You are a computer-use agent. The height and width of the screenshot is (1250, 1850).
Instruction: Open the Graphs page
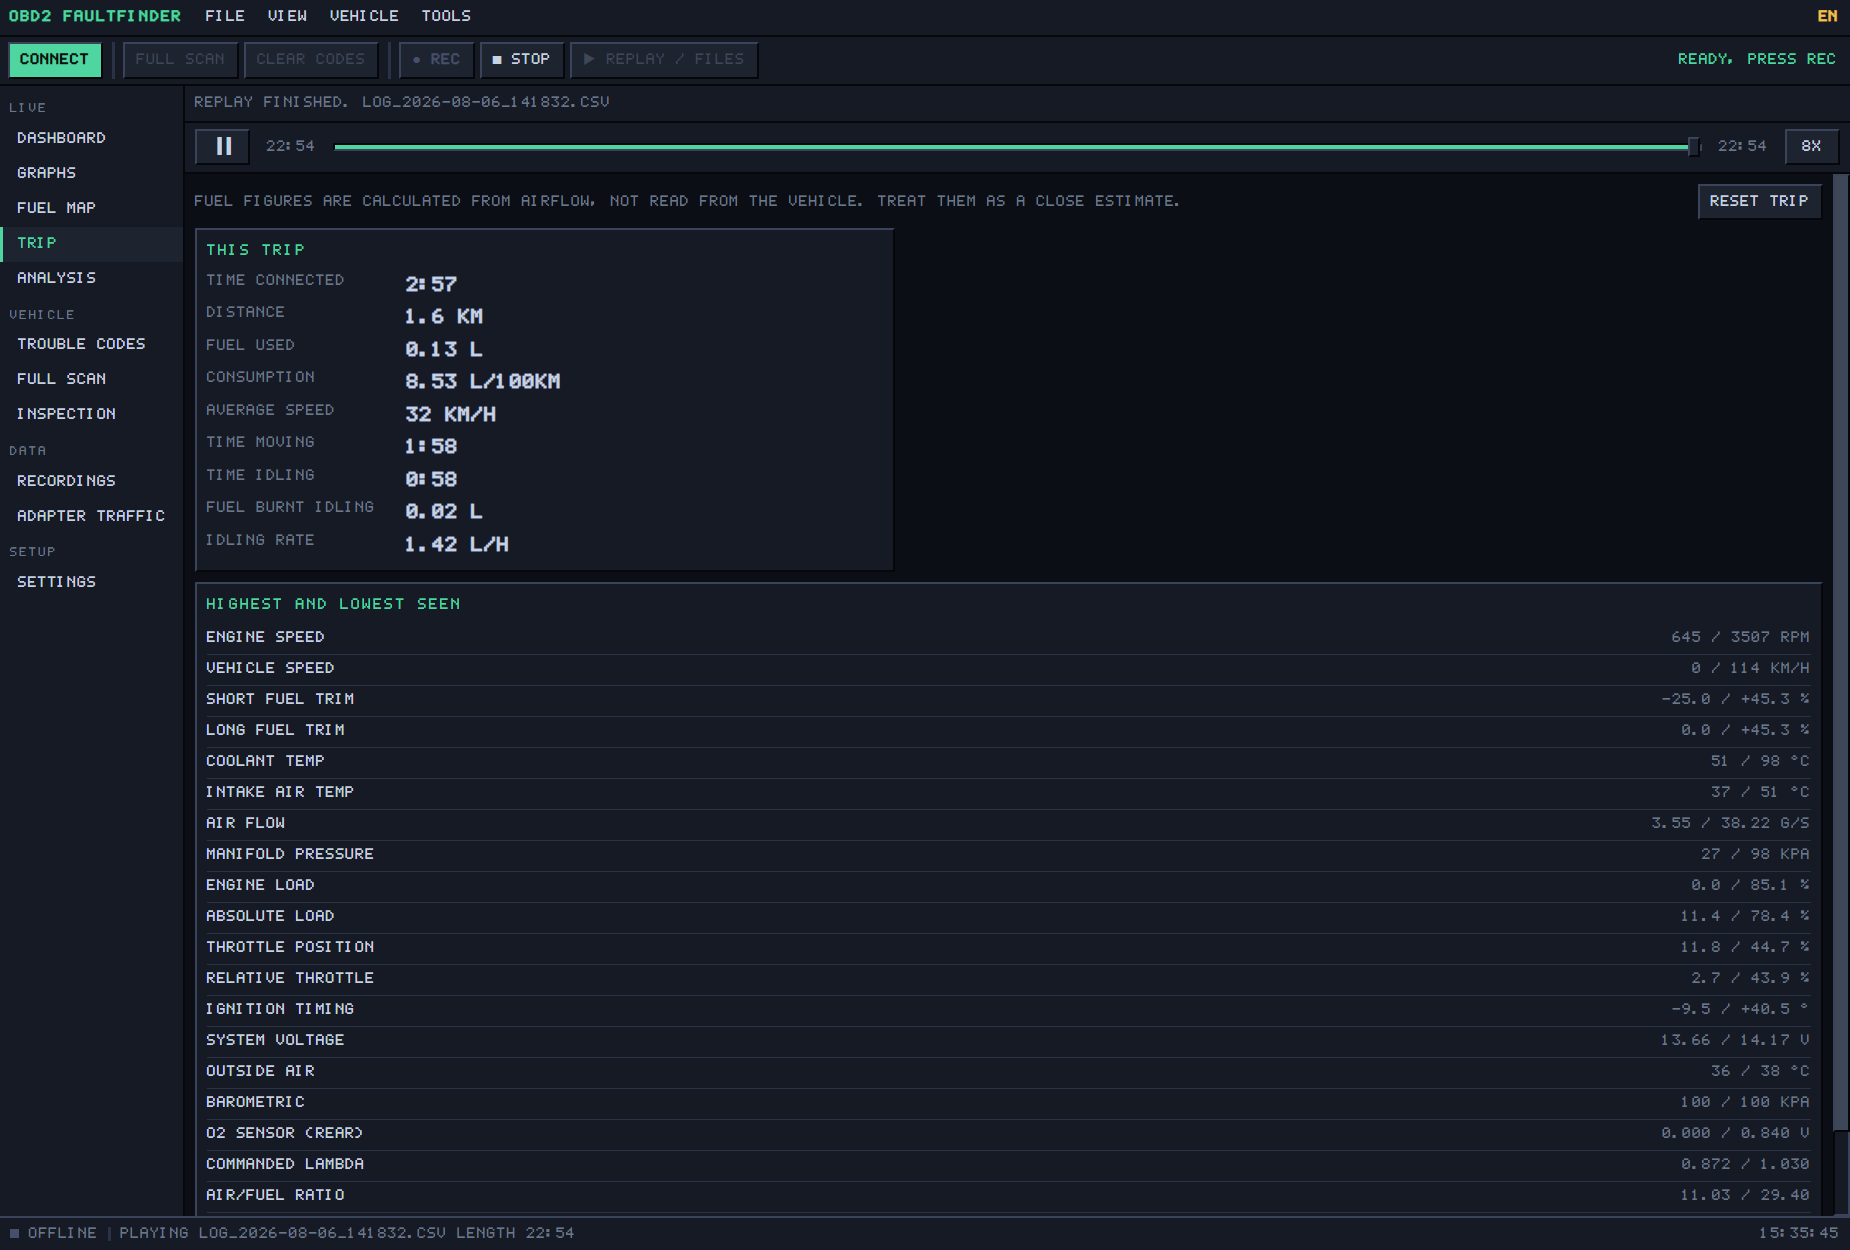pos(92,173)
